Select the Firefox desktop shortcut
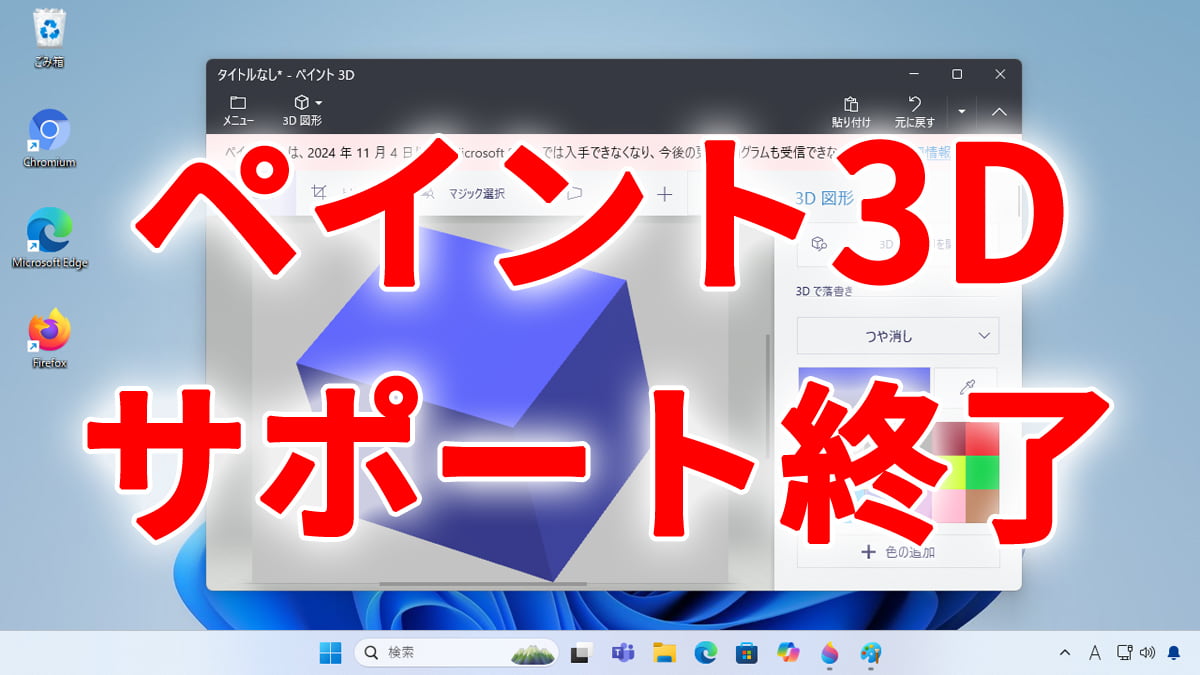The image size is (1200, 675). pyautogui.click(x=49, y=339)
